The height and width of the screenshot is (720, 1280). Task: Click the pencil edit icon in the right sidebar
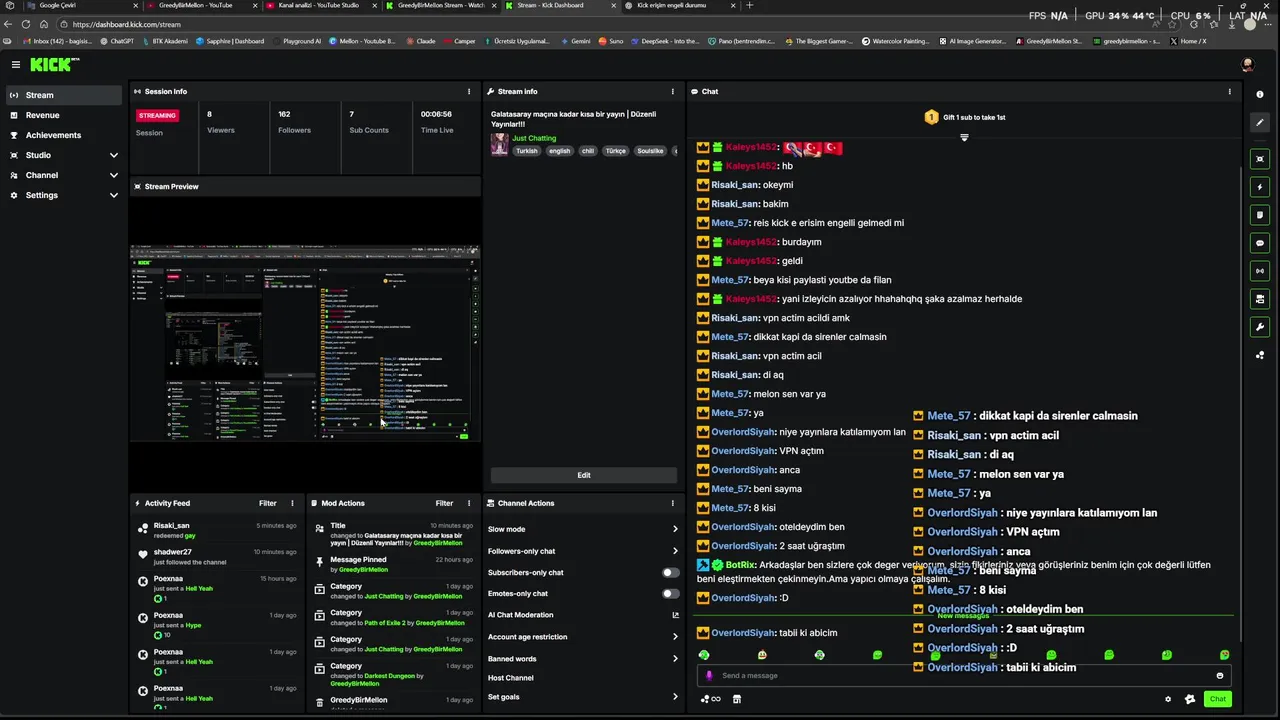[1259, 122]
